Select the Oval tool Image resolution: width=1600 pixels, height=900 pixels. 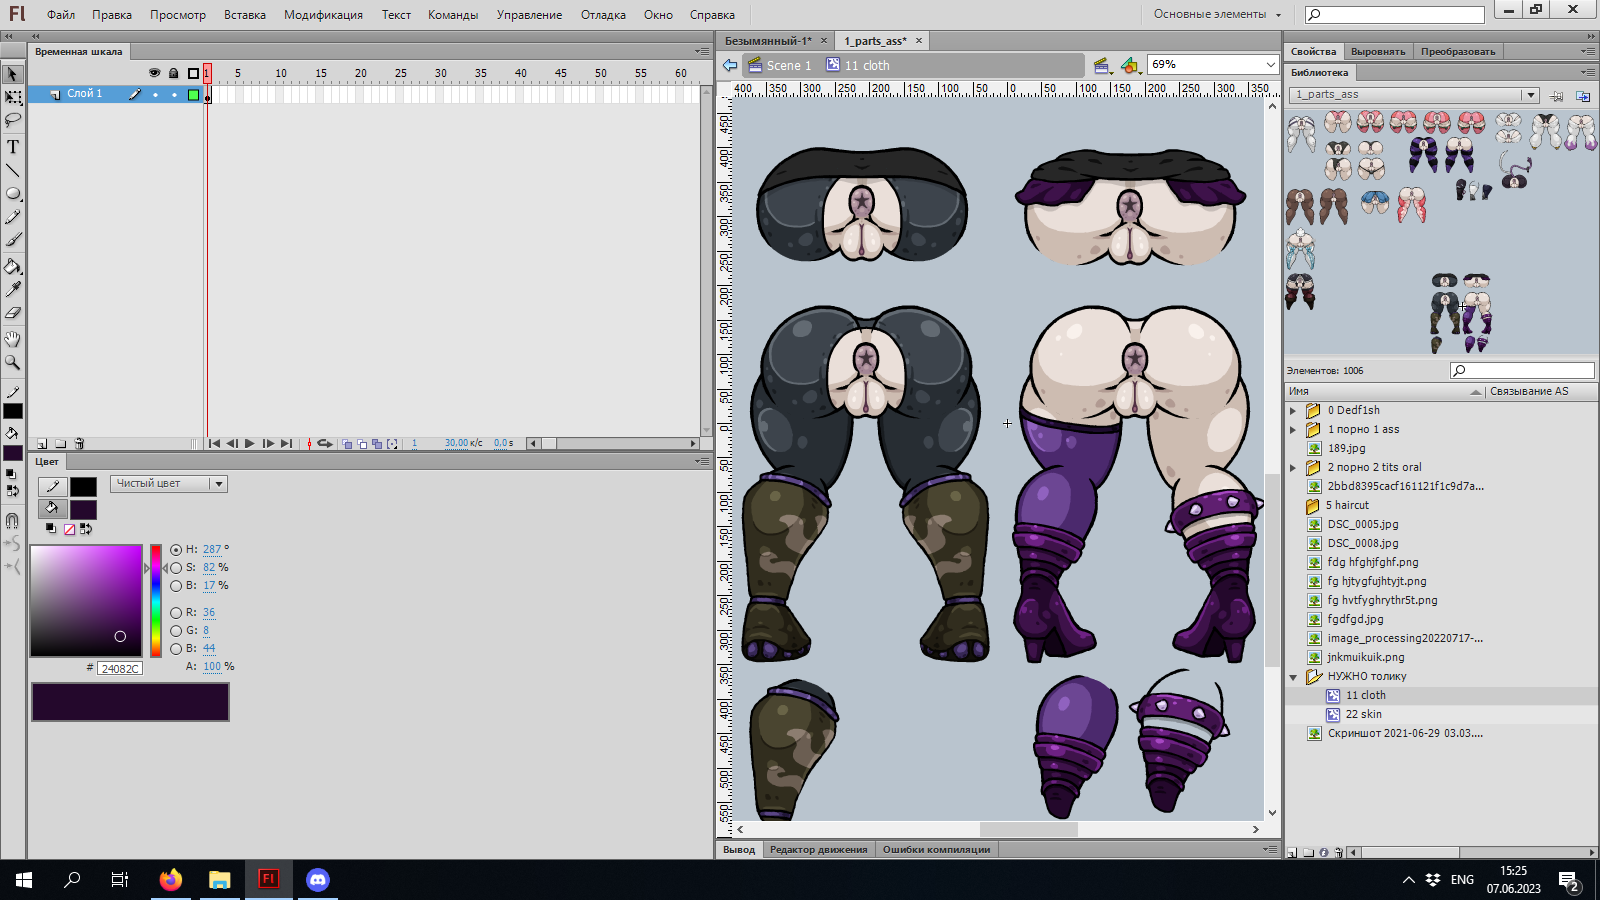point(13,194)
